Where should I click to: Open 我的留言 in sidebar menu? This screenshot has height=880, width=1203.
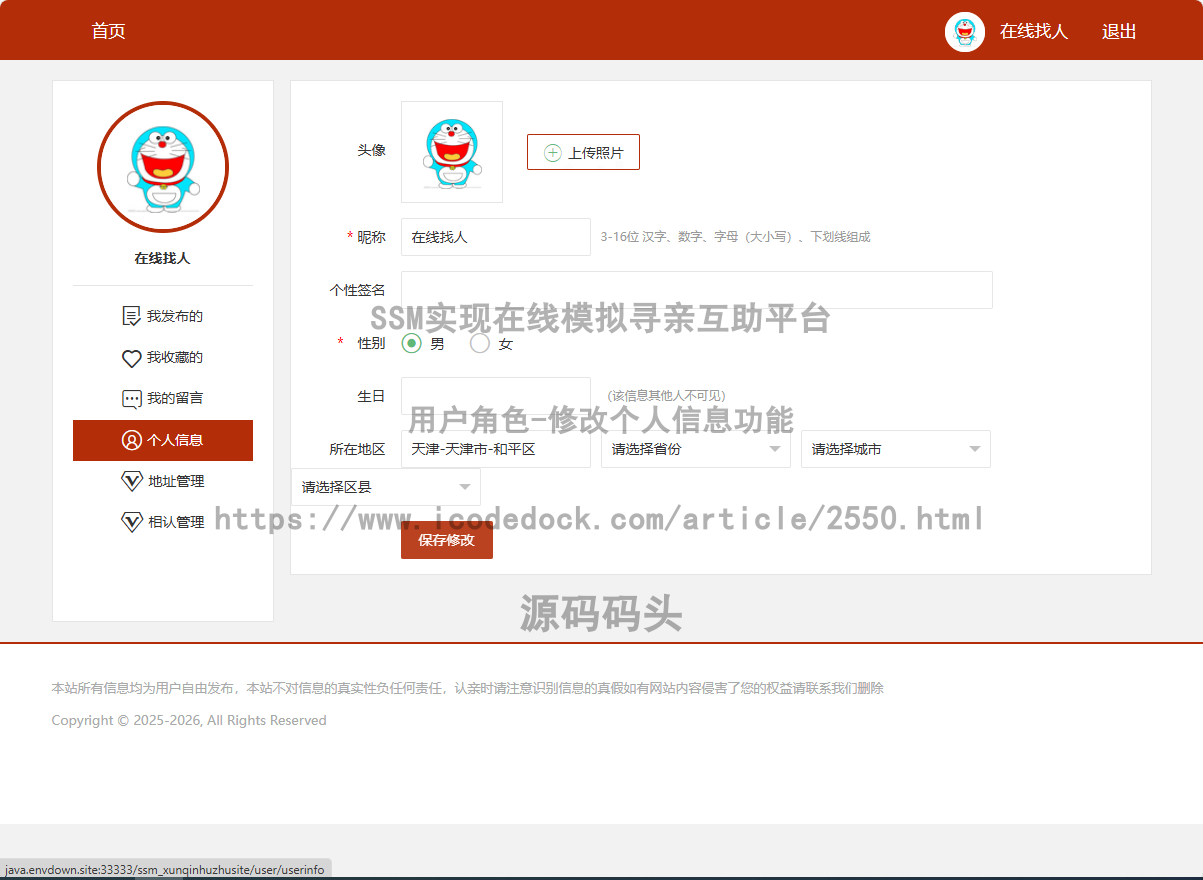click(163, 399)
